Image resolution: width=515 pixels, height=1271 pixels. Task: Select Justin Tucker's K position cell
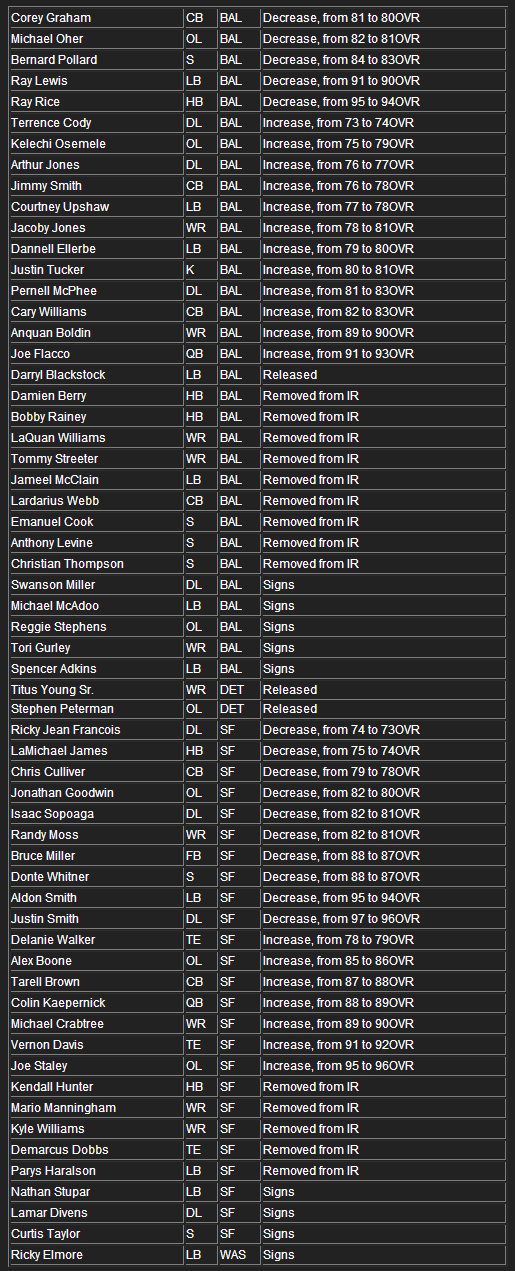click(x=199, y=270)
